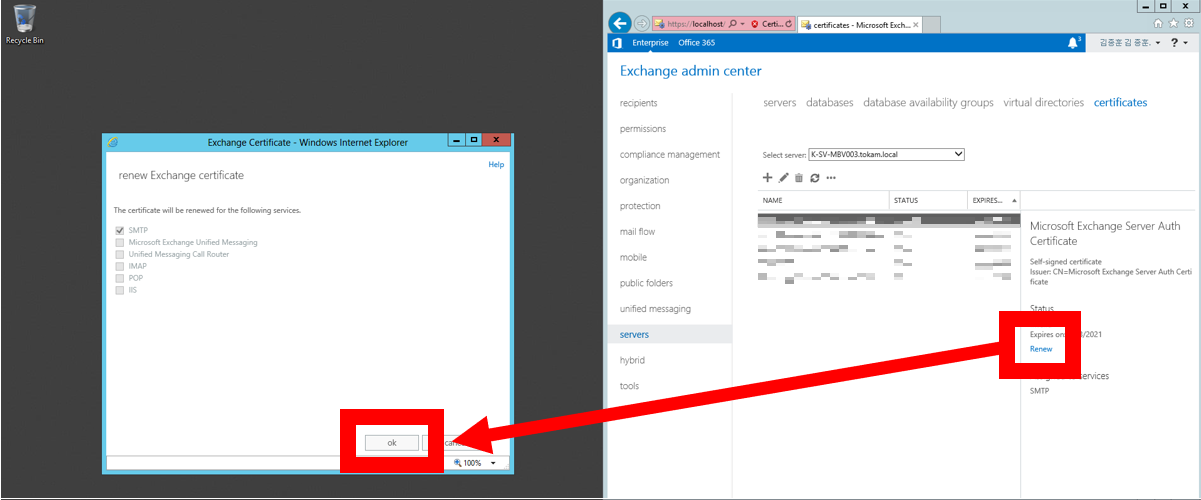The width and height of the screenshot is (1201, 500).
Task: Delete the certificate using the trash icon
Action: (x=799, y=177)
